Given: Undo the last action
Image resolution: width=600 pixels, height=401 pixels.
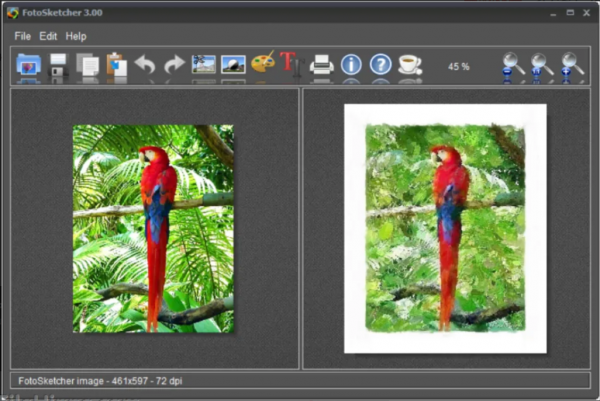Looking at the screenshot, I should [x=145, y=64].
